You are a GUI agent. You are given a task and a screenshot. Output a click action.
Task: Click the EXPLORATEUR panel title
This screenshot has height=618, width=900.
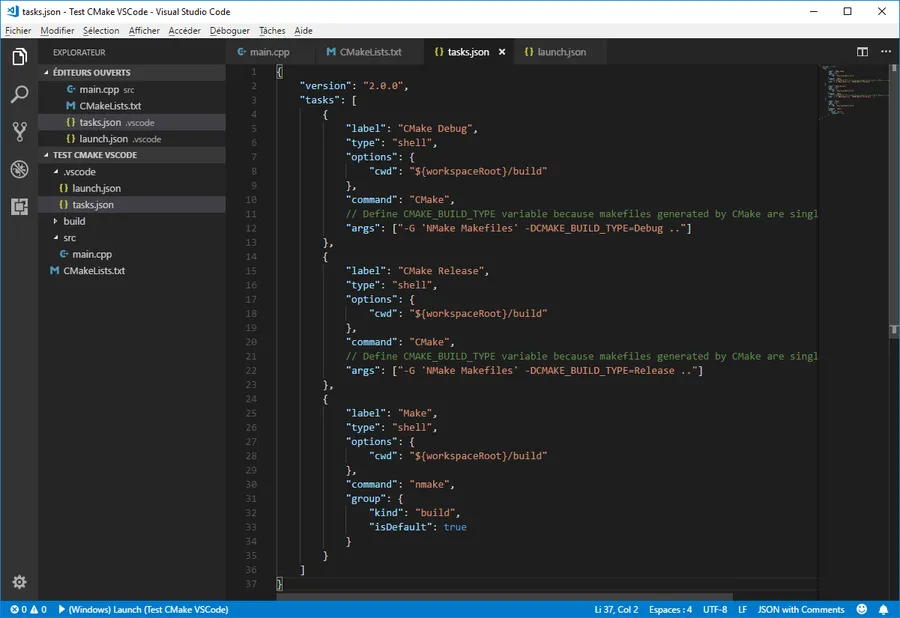click(79, 52)
